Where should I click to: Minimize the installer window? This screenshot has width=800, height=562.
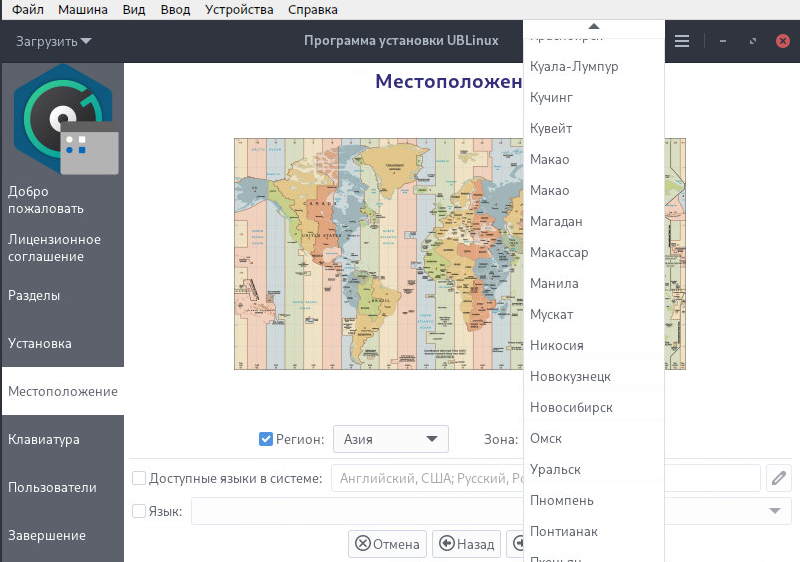[722, 41]
